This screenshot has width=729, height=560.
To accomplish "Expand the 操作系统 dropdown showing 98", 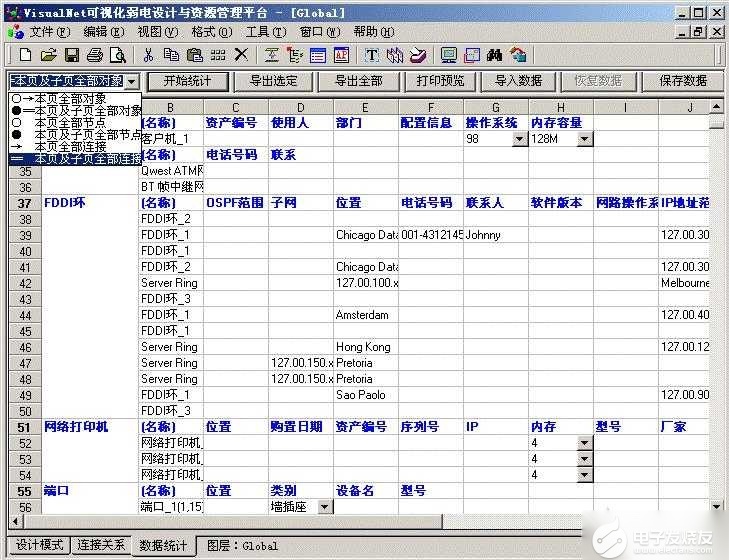I will 519,139.
